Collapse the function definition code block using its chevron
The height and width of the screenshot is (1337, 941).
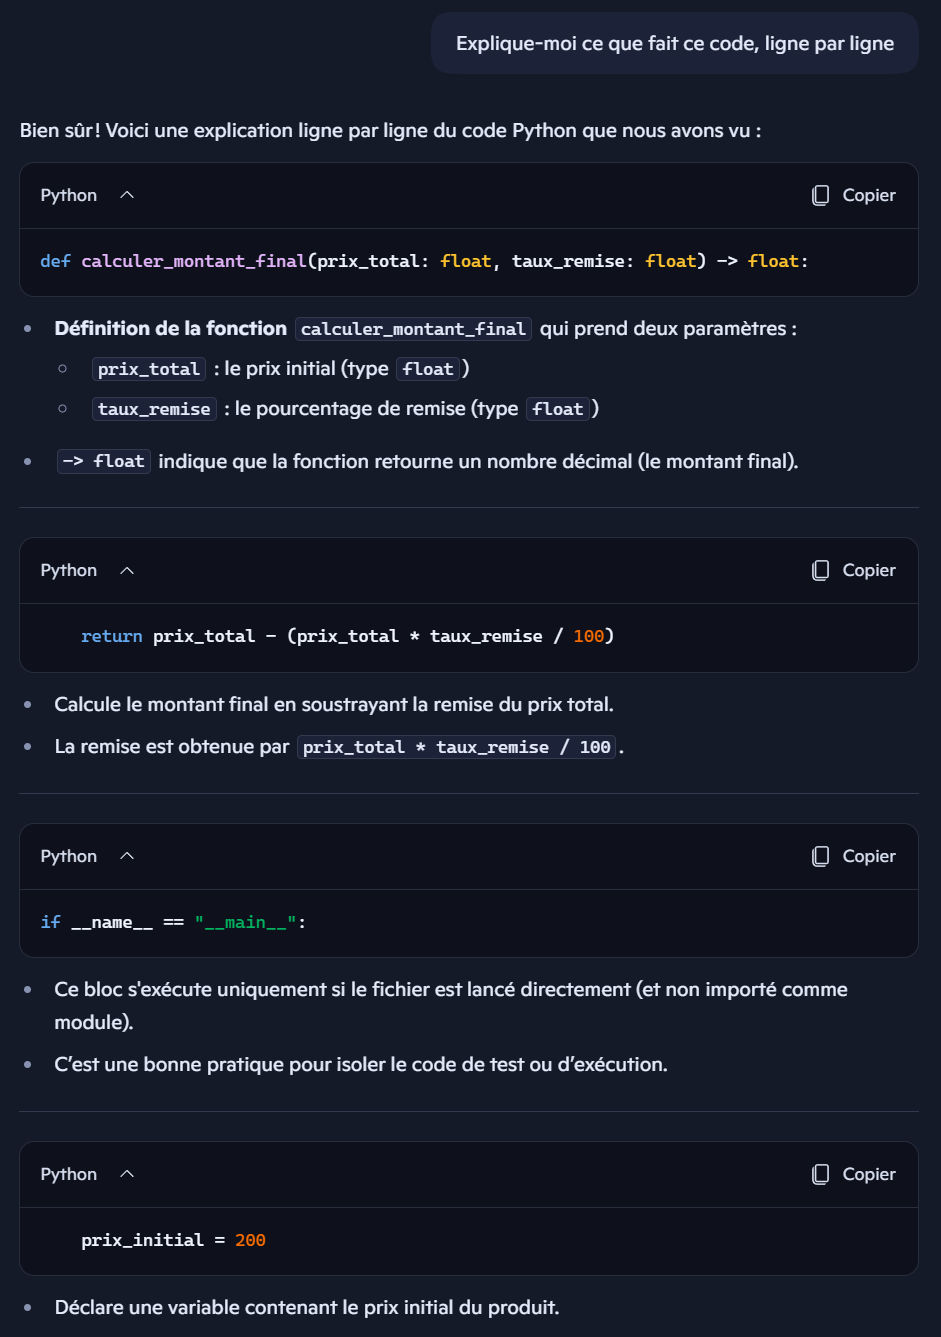127,195
